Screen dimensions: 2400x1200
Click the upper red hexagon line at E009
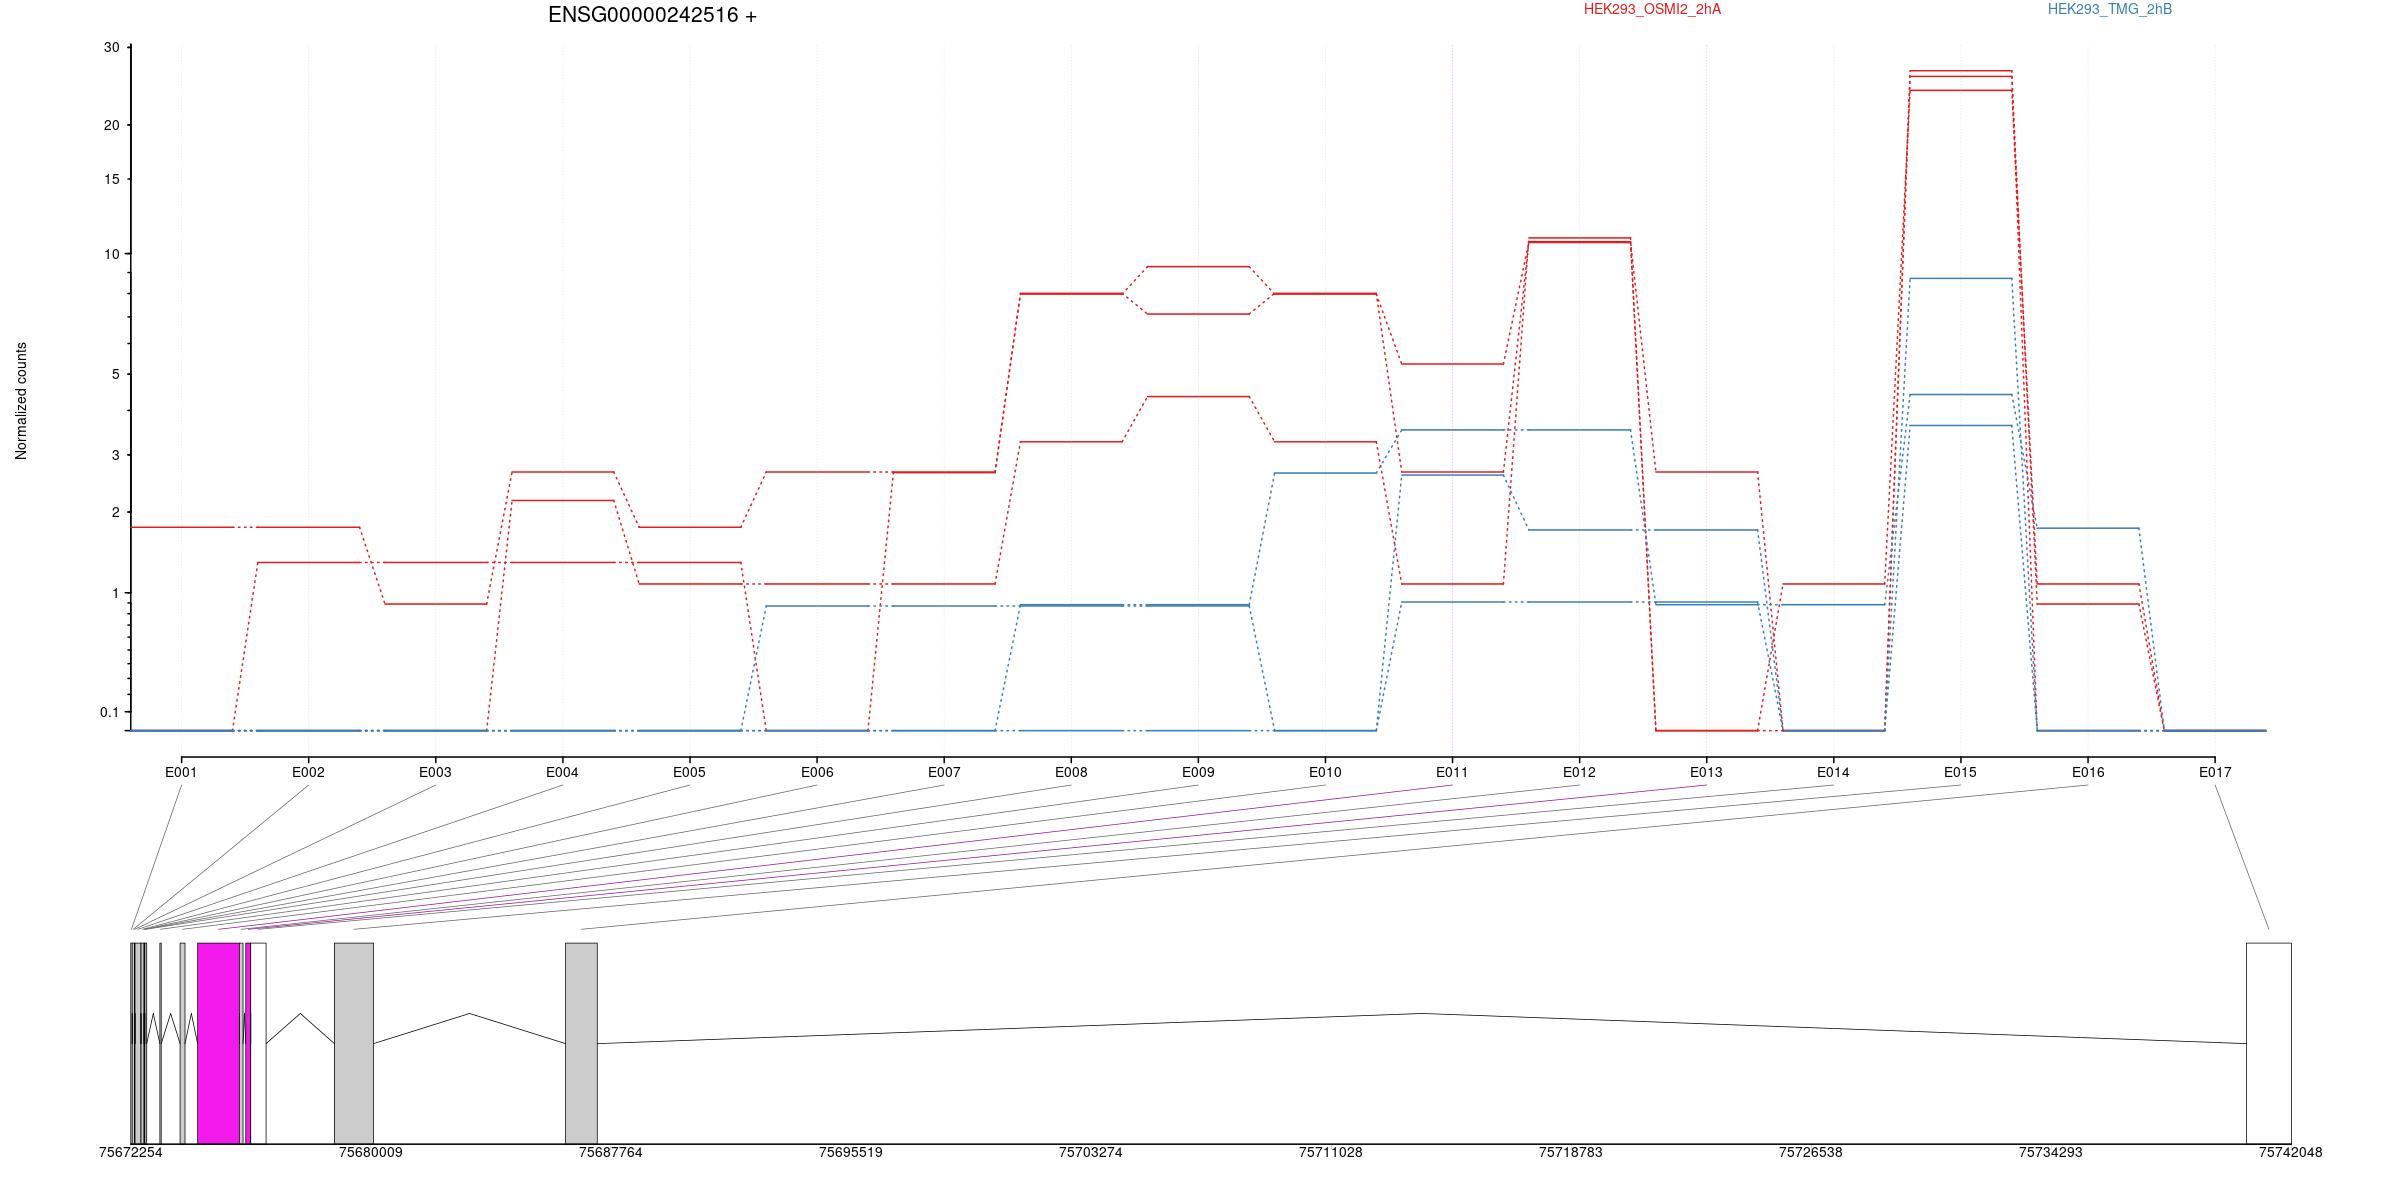point(1198,267)
